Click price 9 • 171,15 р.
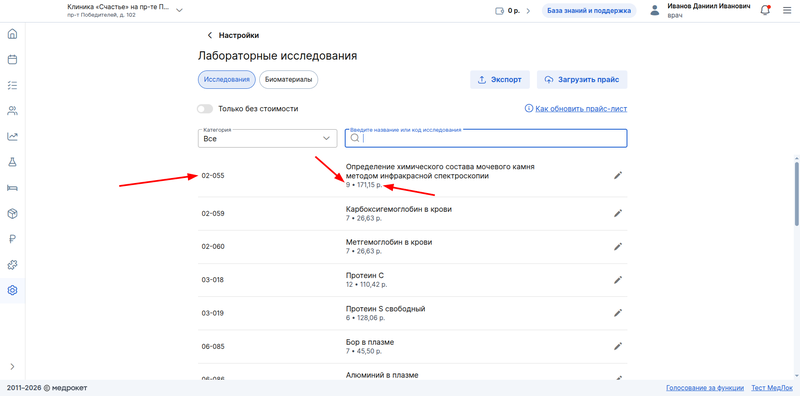The height and width of the screenshot is (396, 800). [x=364, y=185]
